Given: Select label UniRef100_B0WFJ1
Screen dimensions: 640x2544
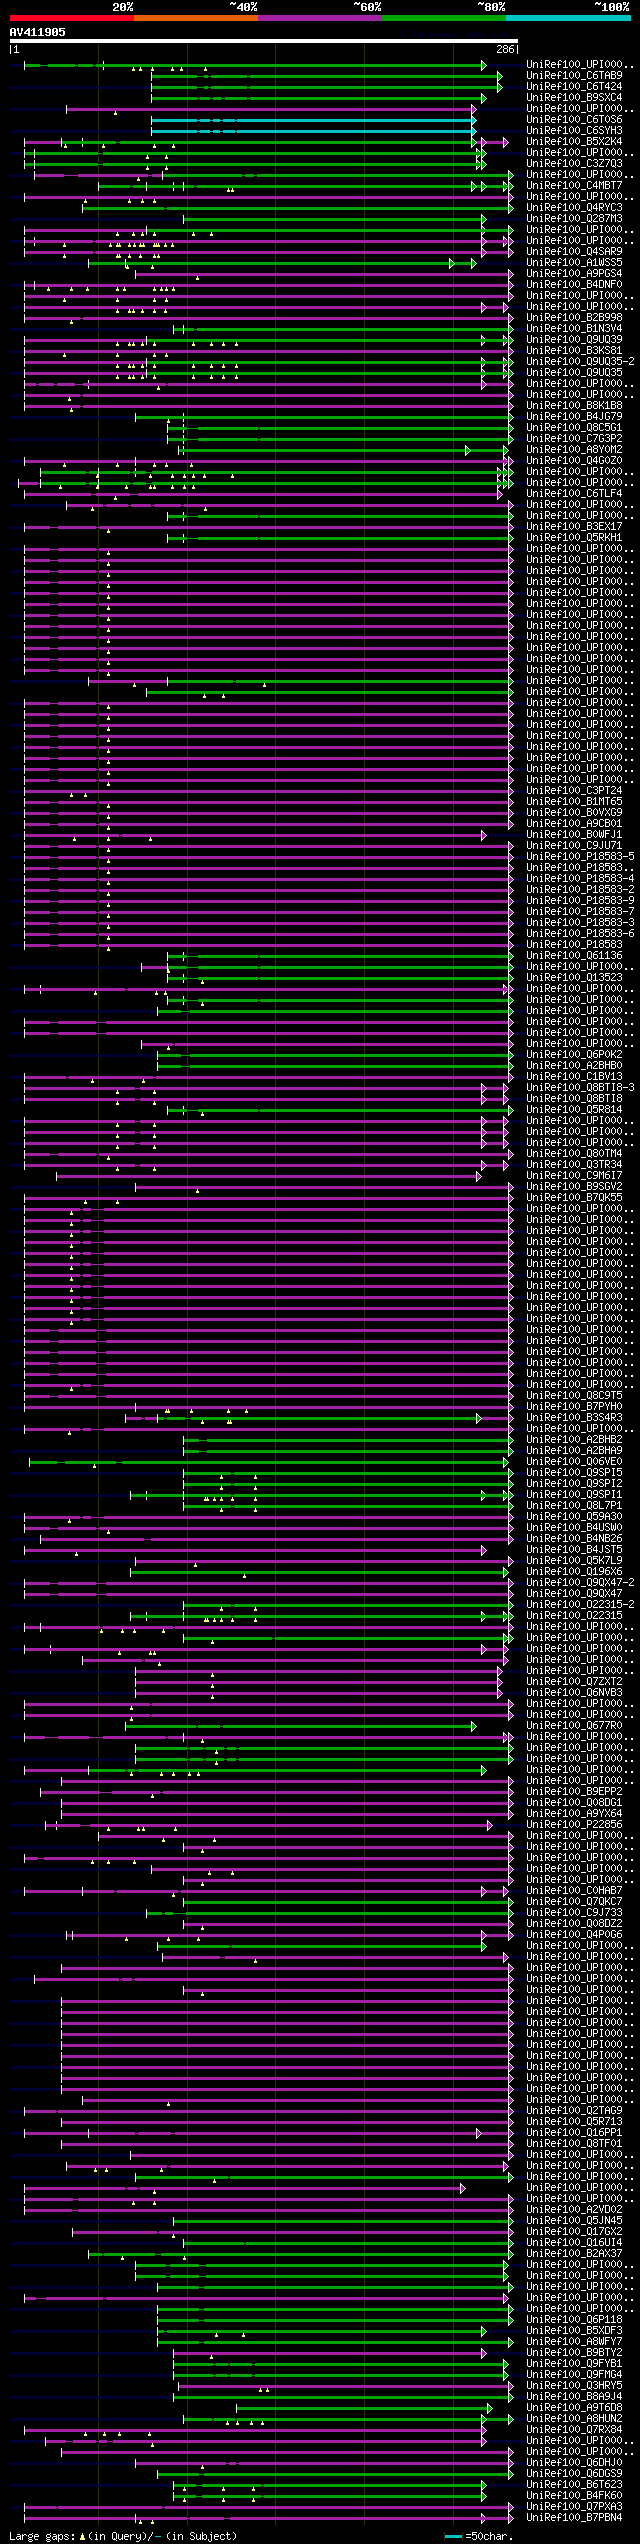Looking at the screenshot, I should tap(574, 834).
